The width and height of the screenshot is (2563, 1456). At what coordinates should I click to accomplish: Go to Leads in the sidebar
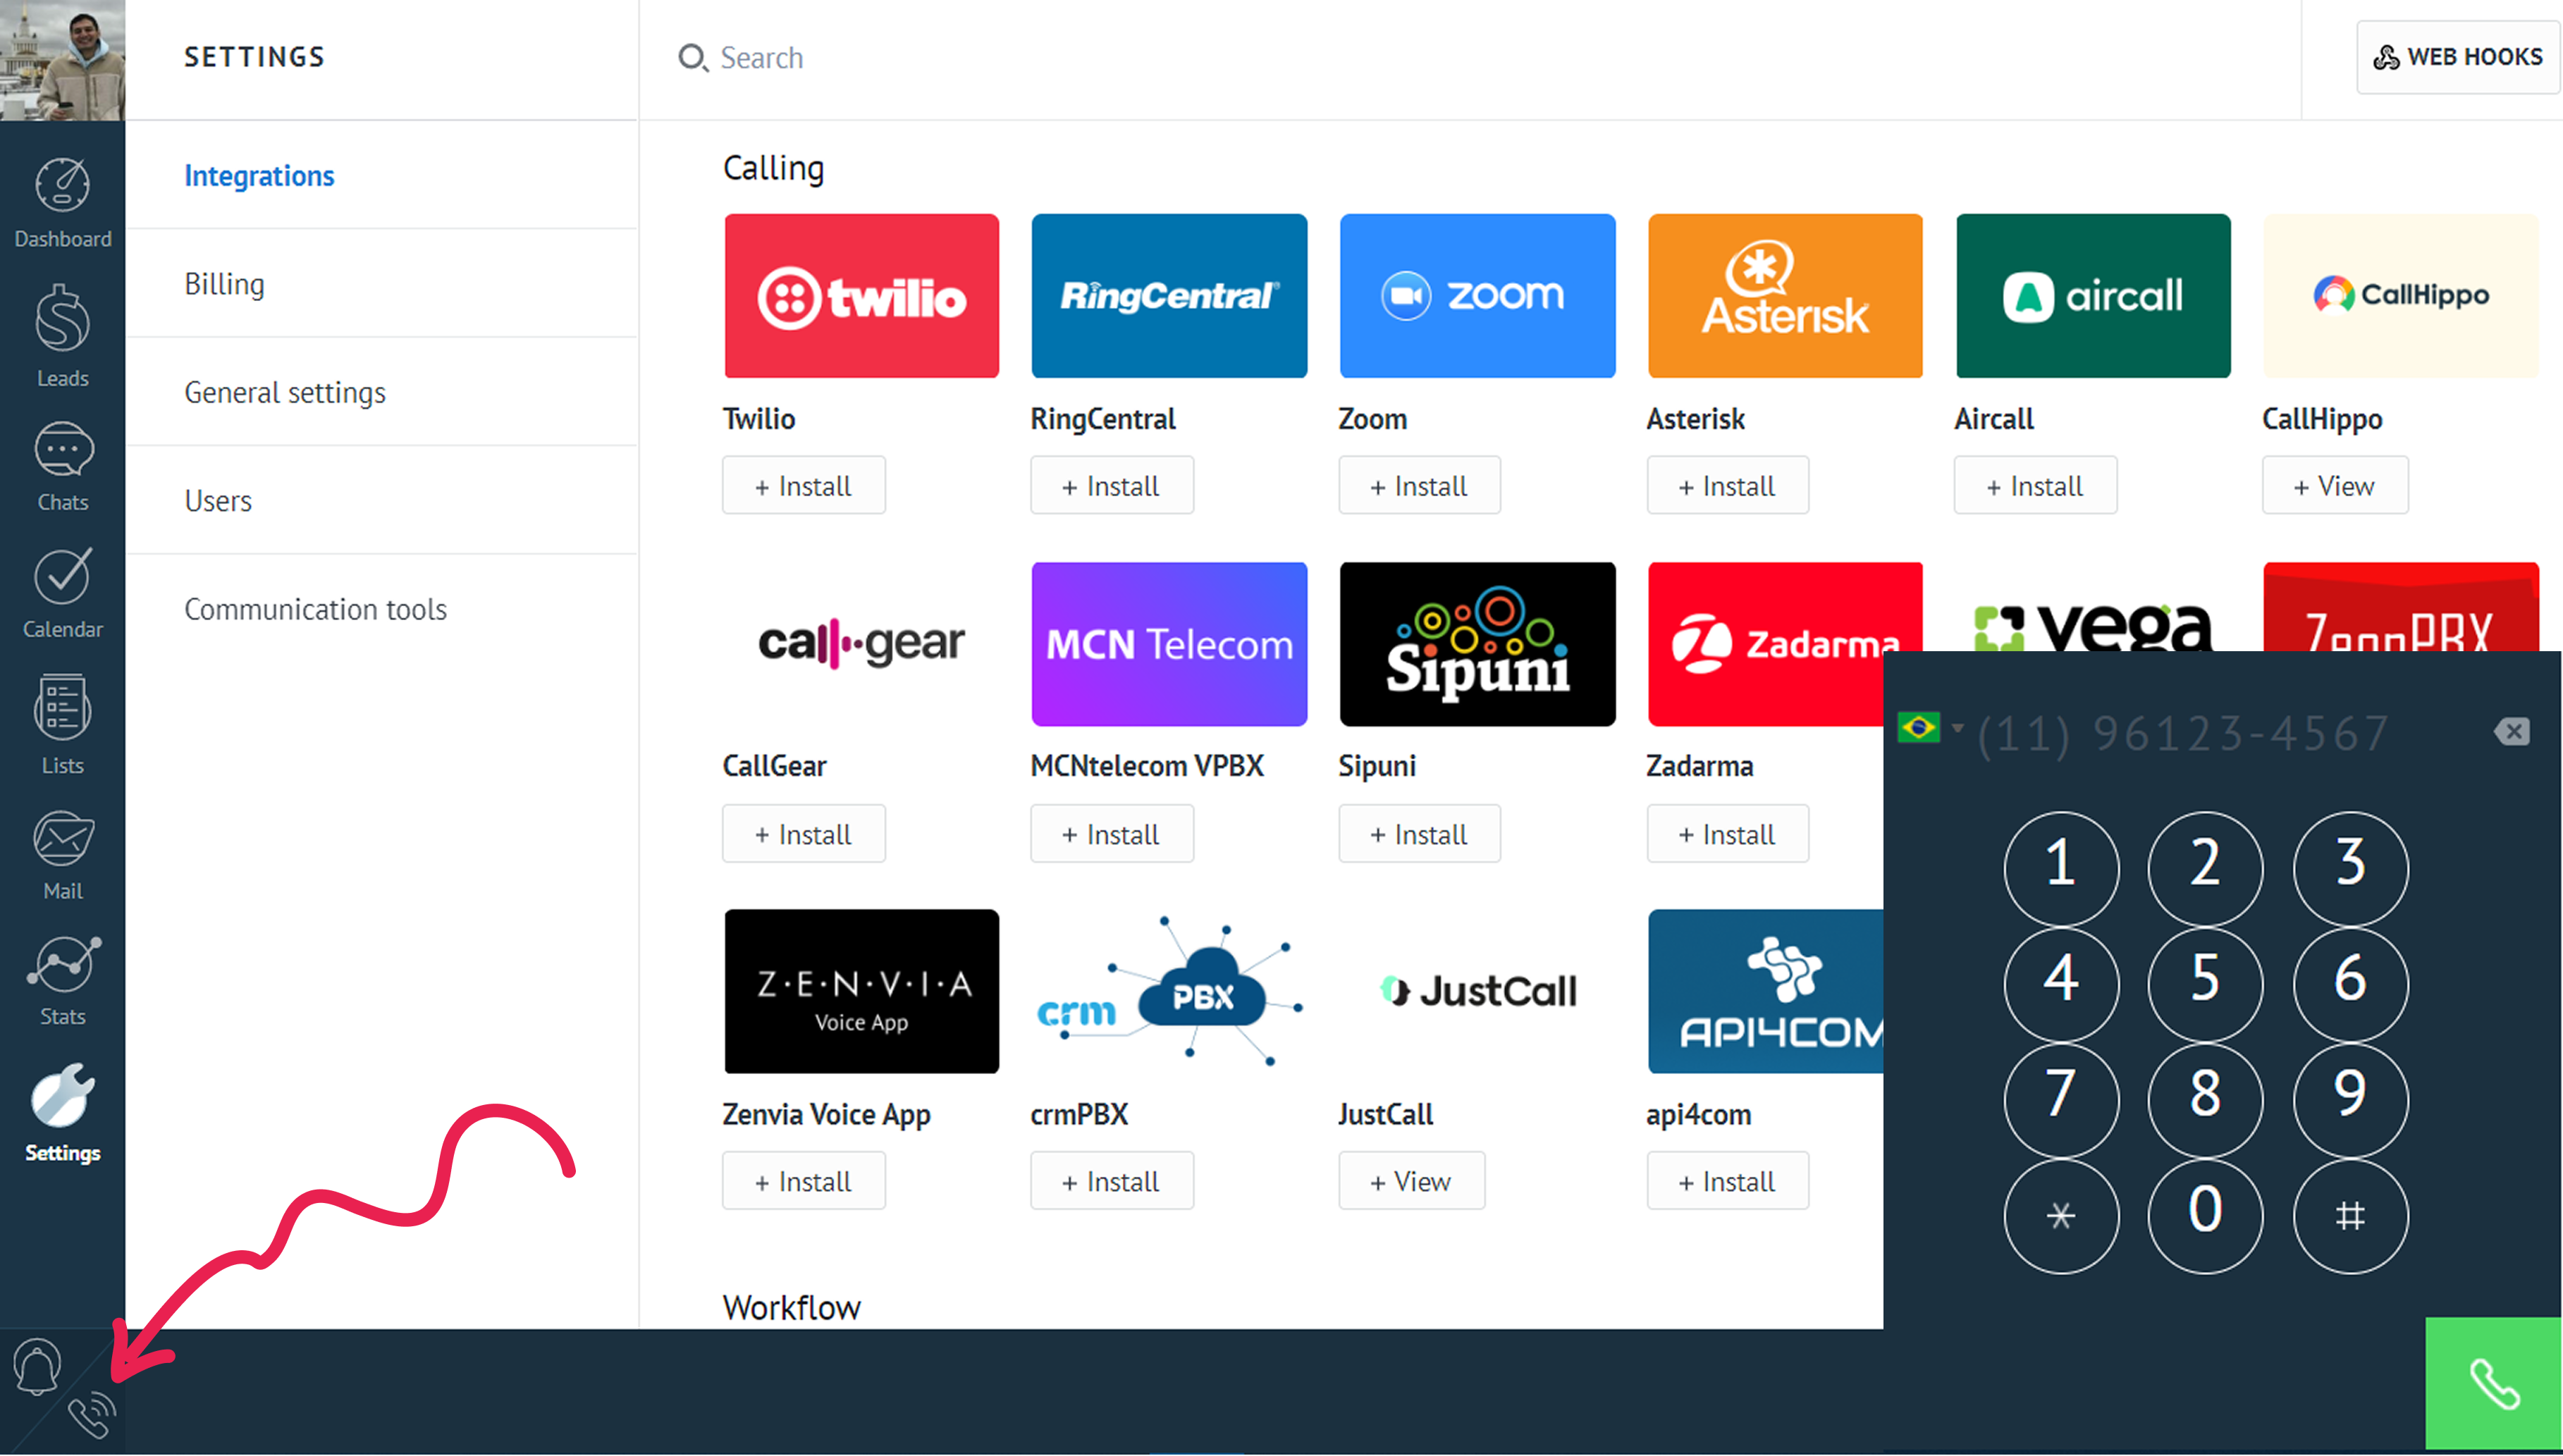(x=62, y=336)
